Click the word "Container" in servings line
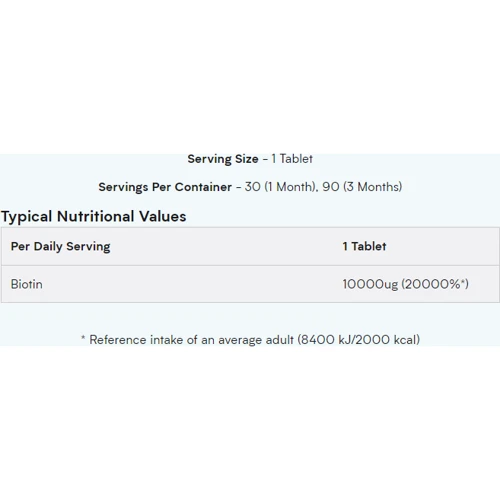 203,187
